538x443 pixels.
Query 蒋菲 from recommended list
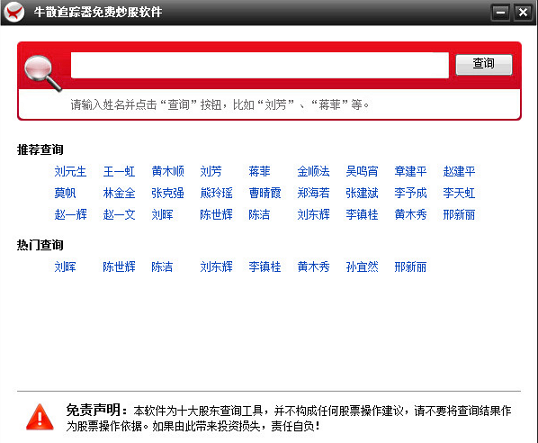259,171
